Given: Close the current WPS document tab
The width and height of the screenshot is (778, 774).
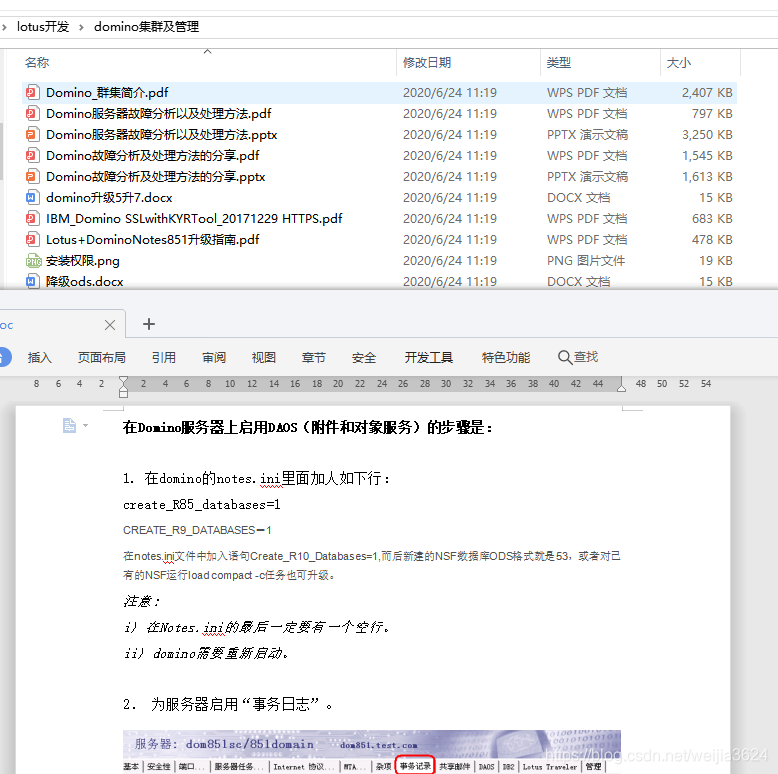Looking at the screenshot, I should [x=110, y=325].
